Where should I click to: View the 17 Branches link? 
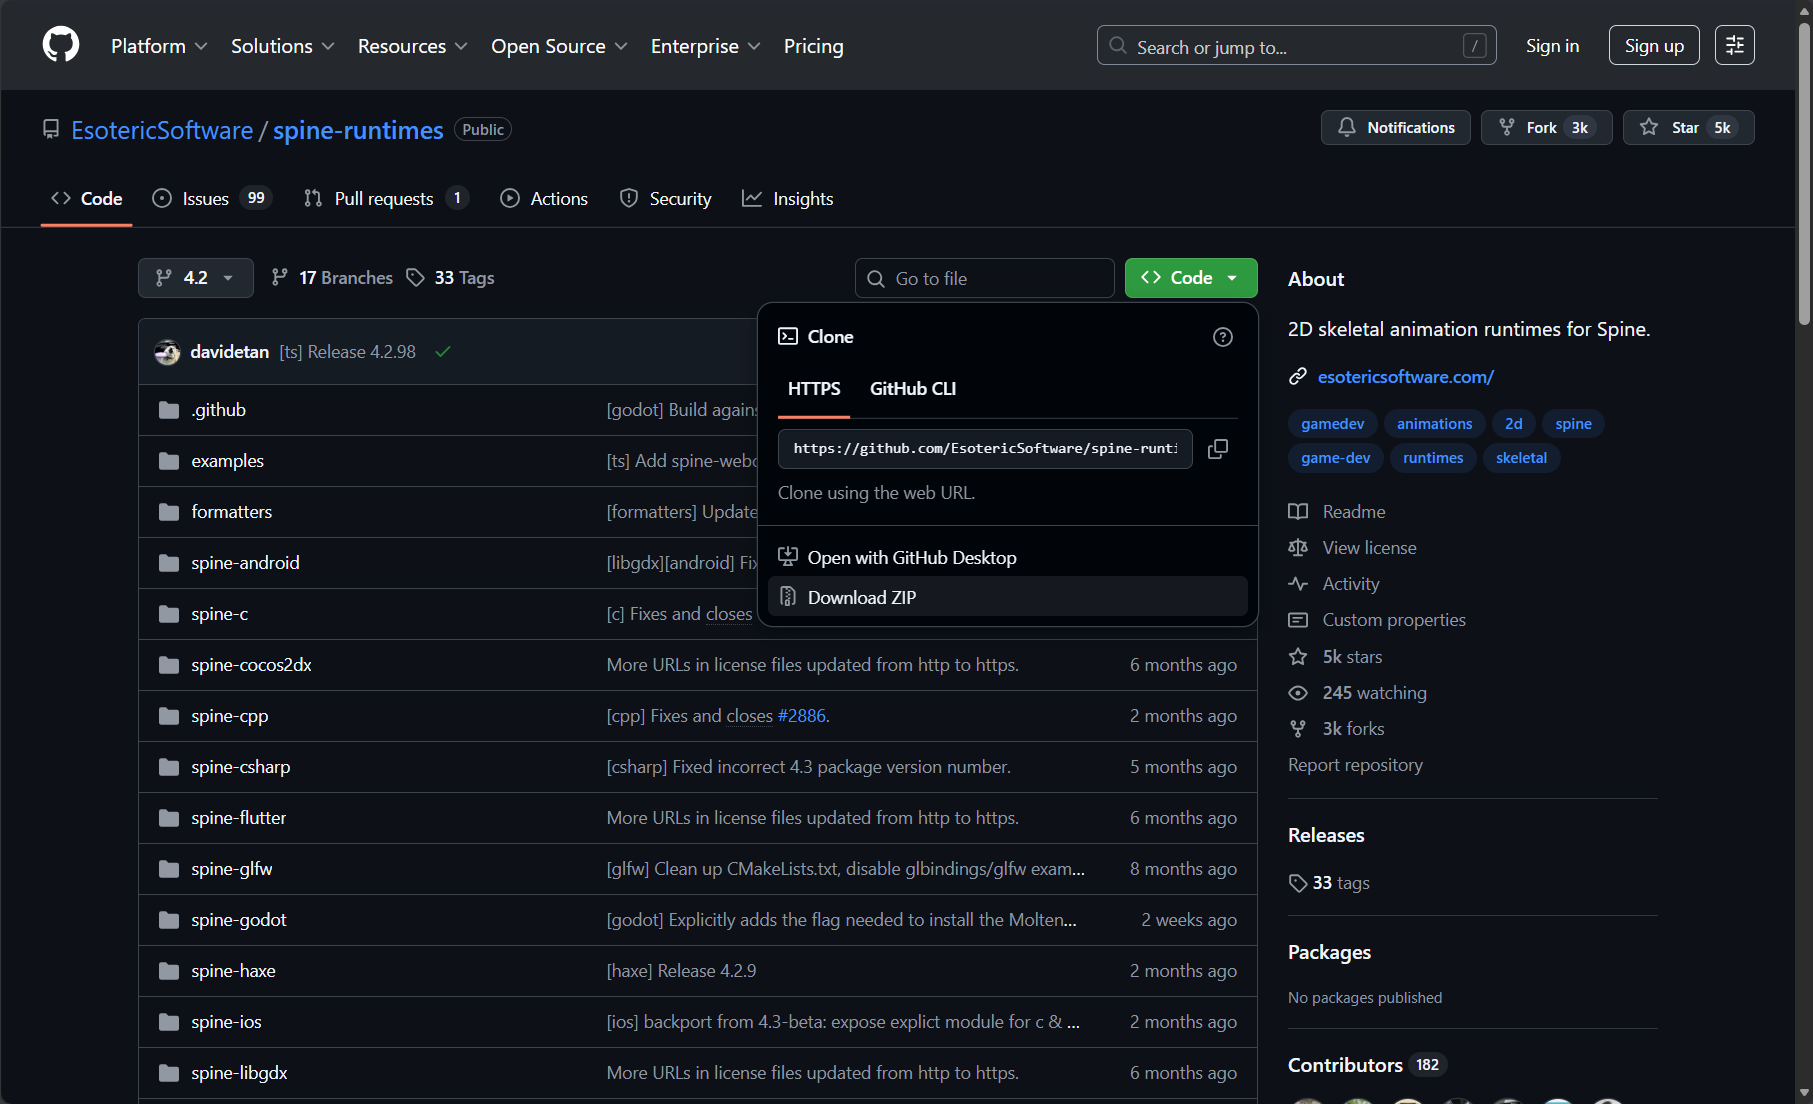333,278
